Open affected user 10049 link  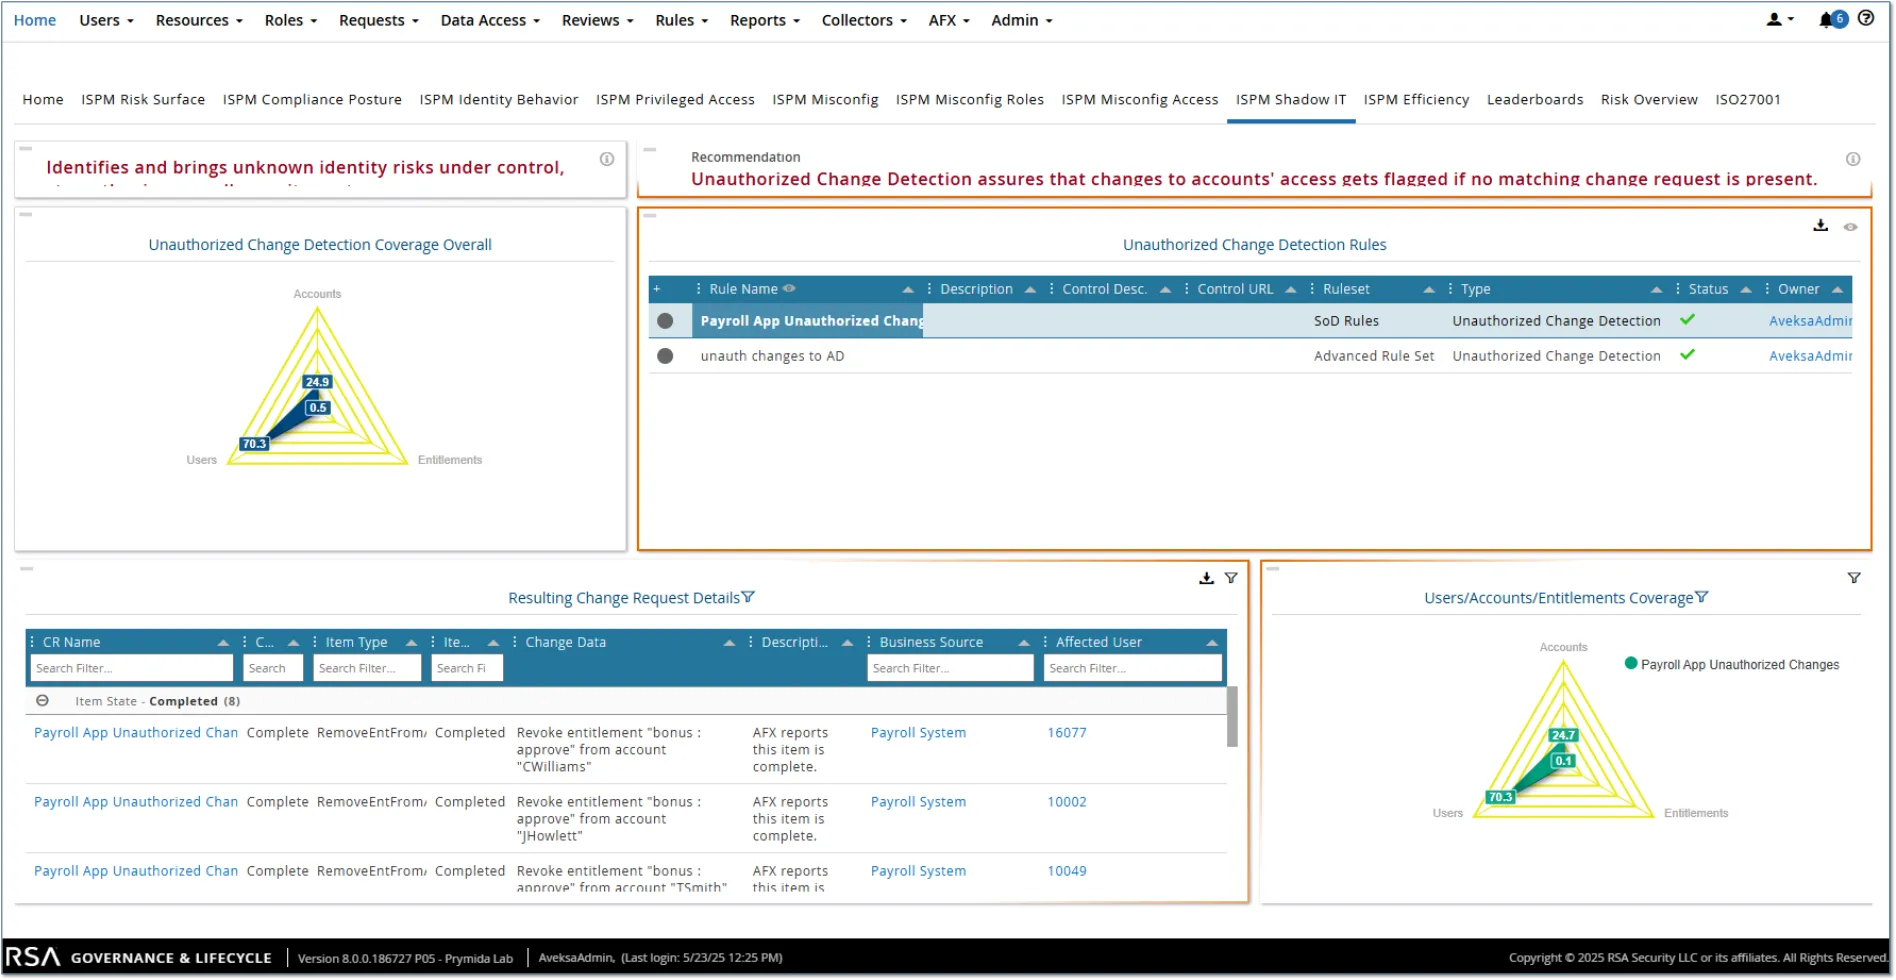[x=1067, y=871]
